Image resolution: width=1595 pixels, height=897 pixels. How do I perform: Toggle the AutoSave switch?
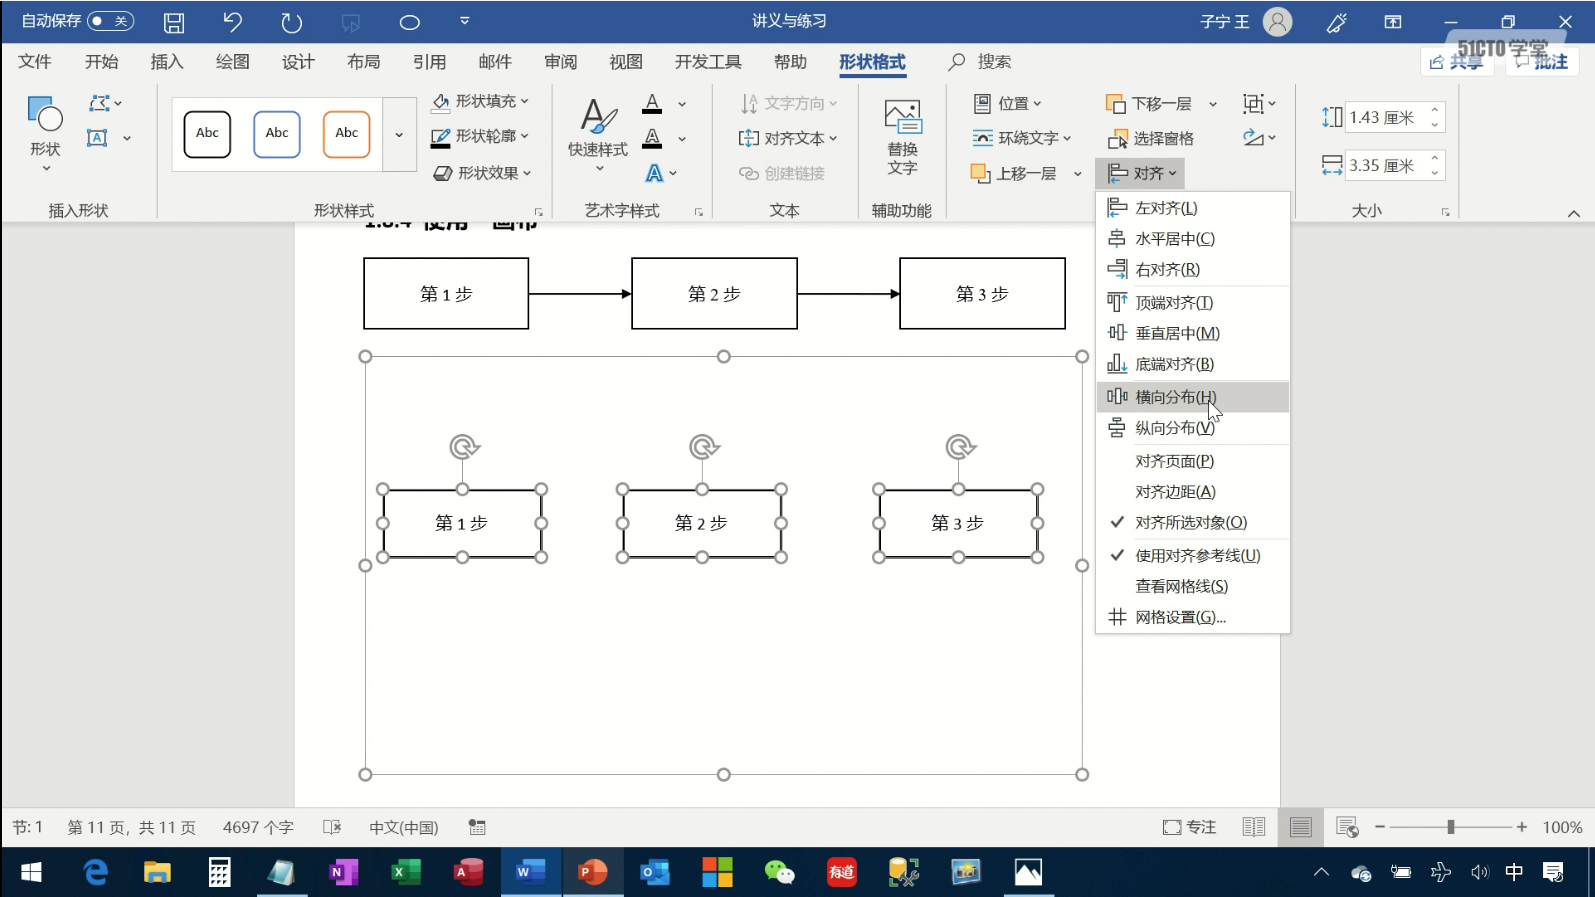pyautogui.click(x=111, y=21)
